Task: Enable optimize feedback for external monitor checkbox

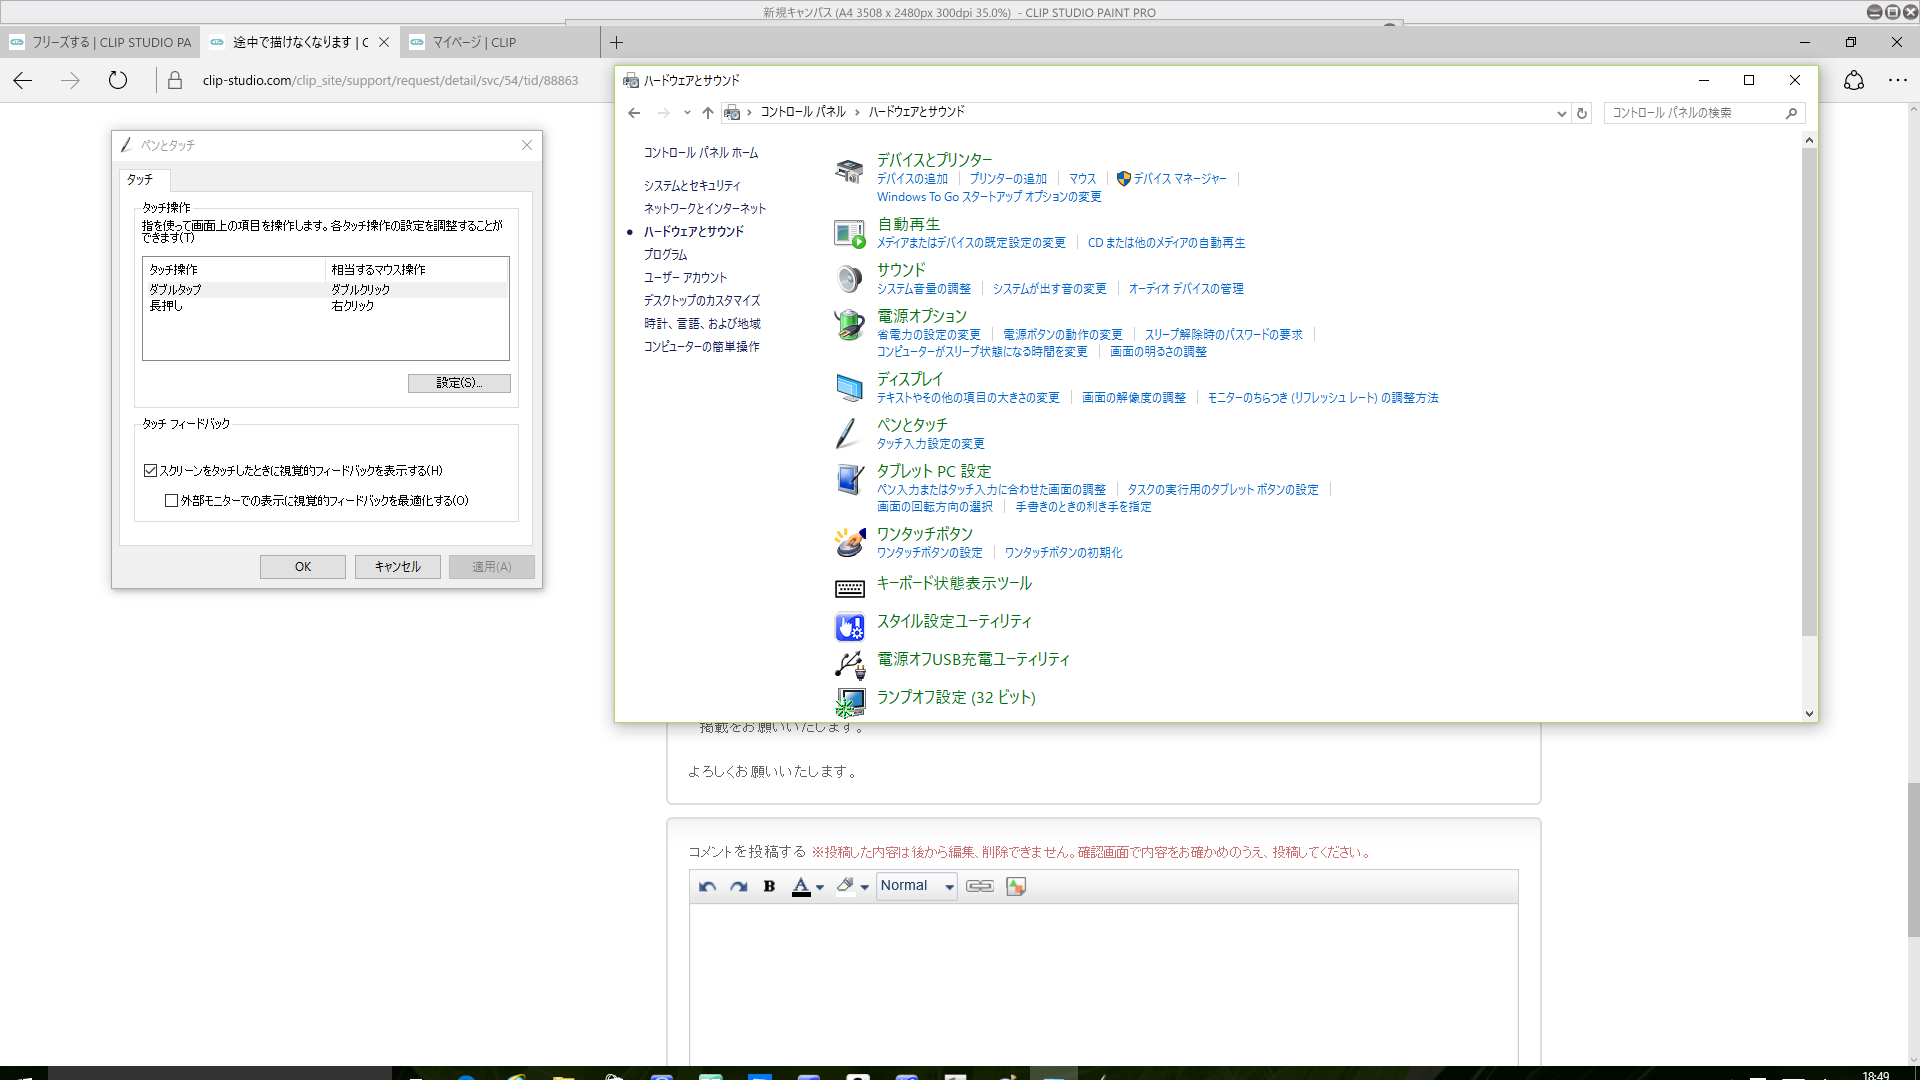Action: pos(172,500)
